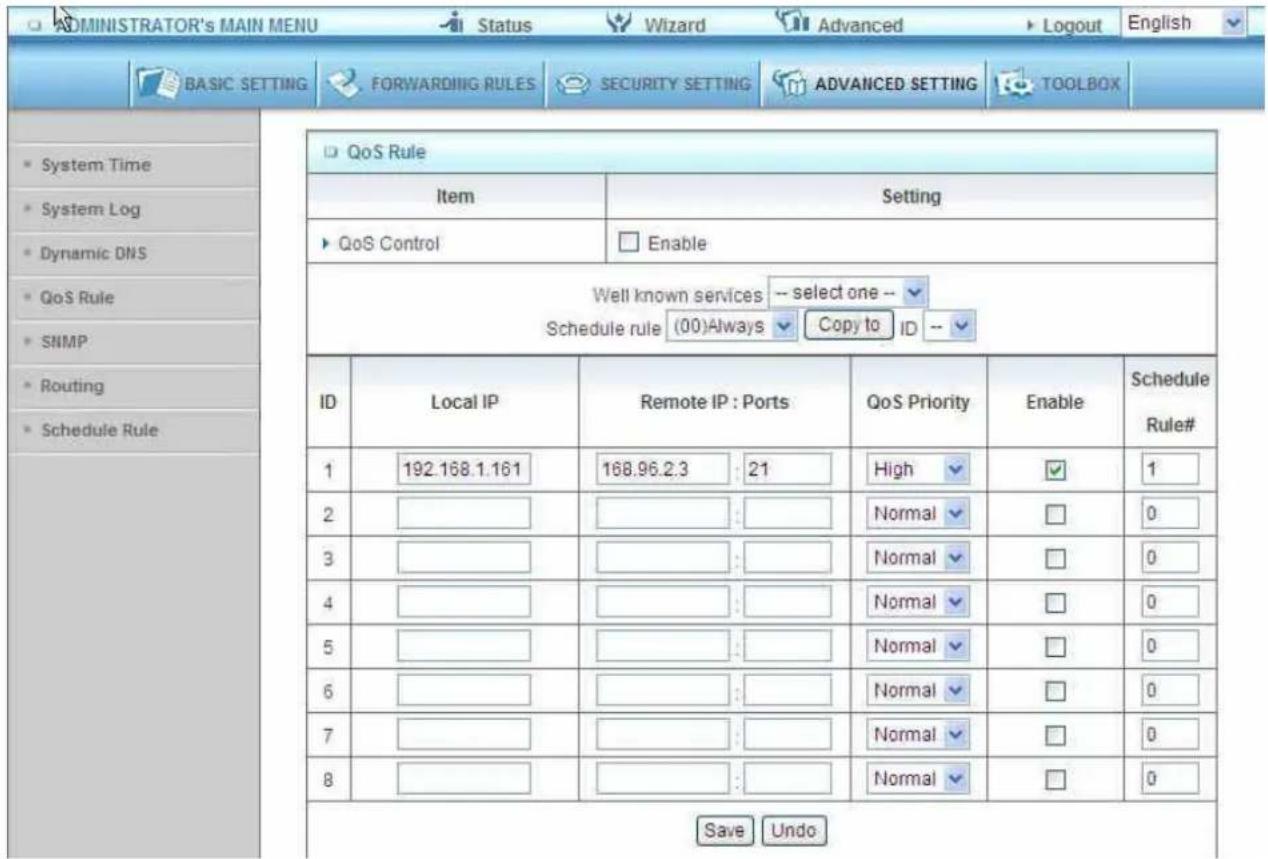
Task: Click the Local IP field in row 2
Action: pyautogui.click(x=464, y=514)
